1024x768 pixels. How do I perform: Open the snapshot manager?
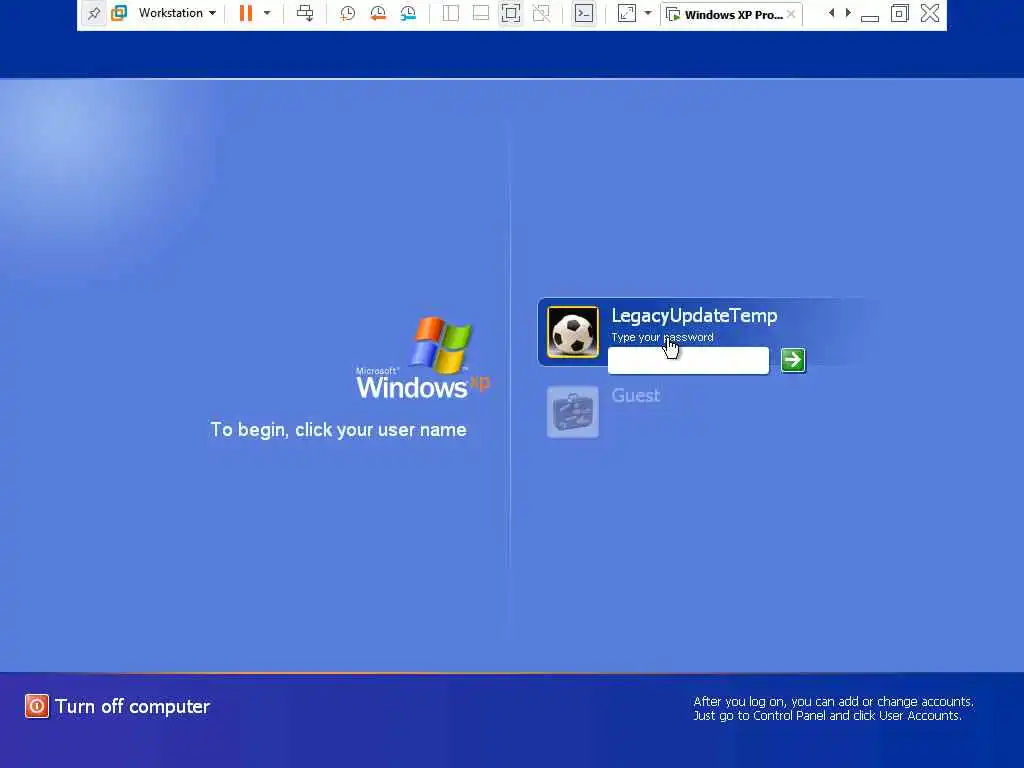point(408,13)
